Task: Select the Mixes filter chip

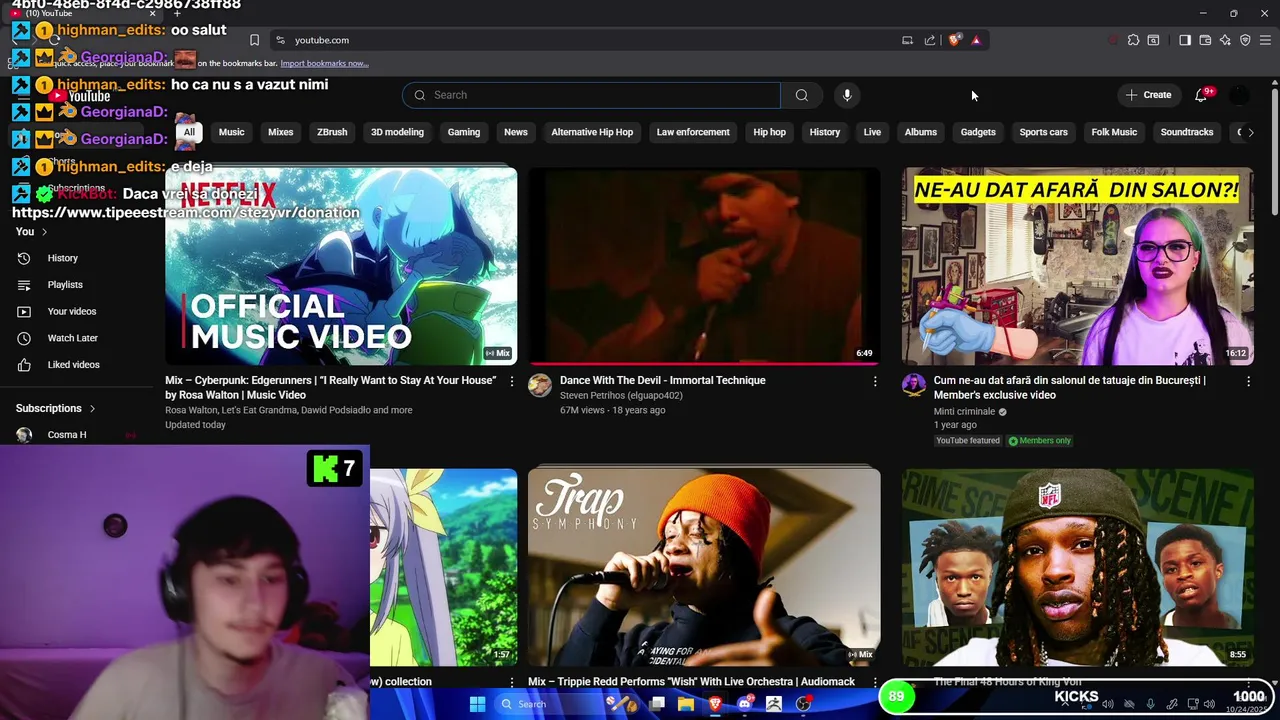Action: (280, 132)
